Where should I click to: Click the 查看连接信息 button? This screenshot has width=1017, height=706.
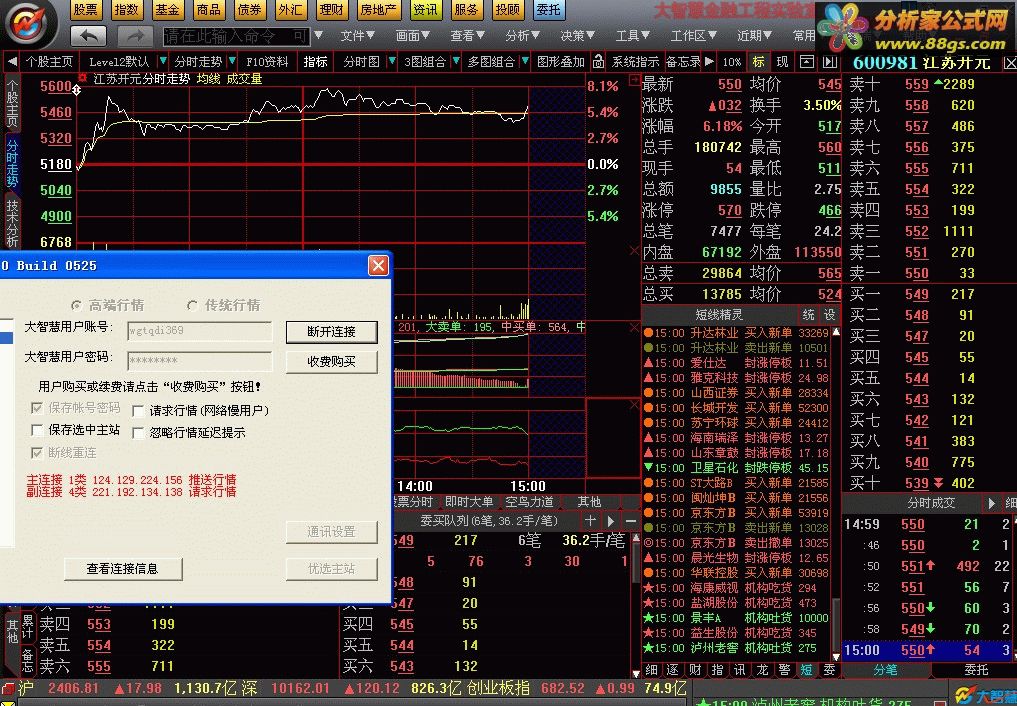click(123, 569)
